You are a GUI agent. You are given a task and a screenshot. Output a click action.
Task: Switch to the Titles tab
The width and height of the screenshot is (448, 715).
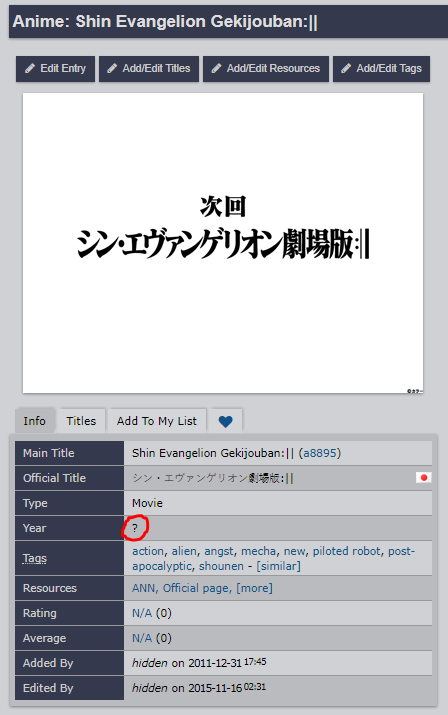[x=81, y=421]
